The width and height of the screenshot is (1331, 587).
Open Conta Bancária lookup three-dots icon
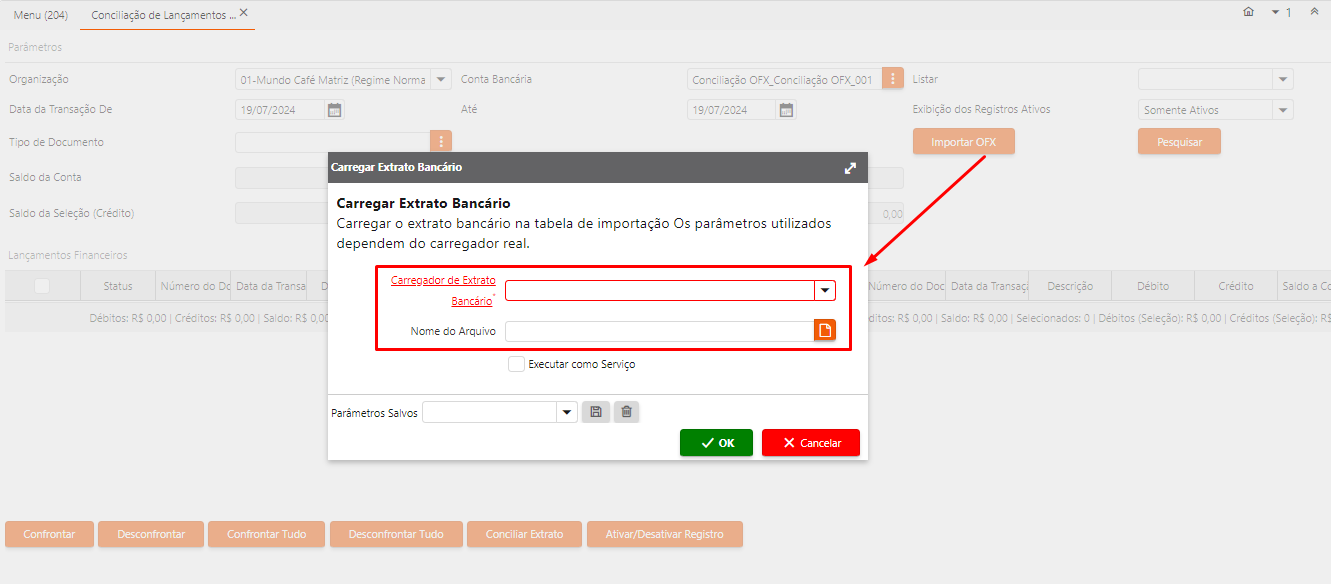[893, 78]
